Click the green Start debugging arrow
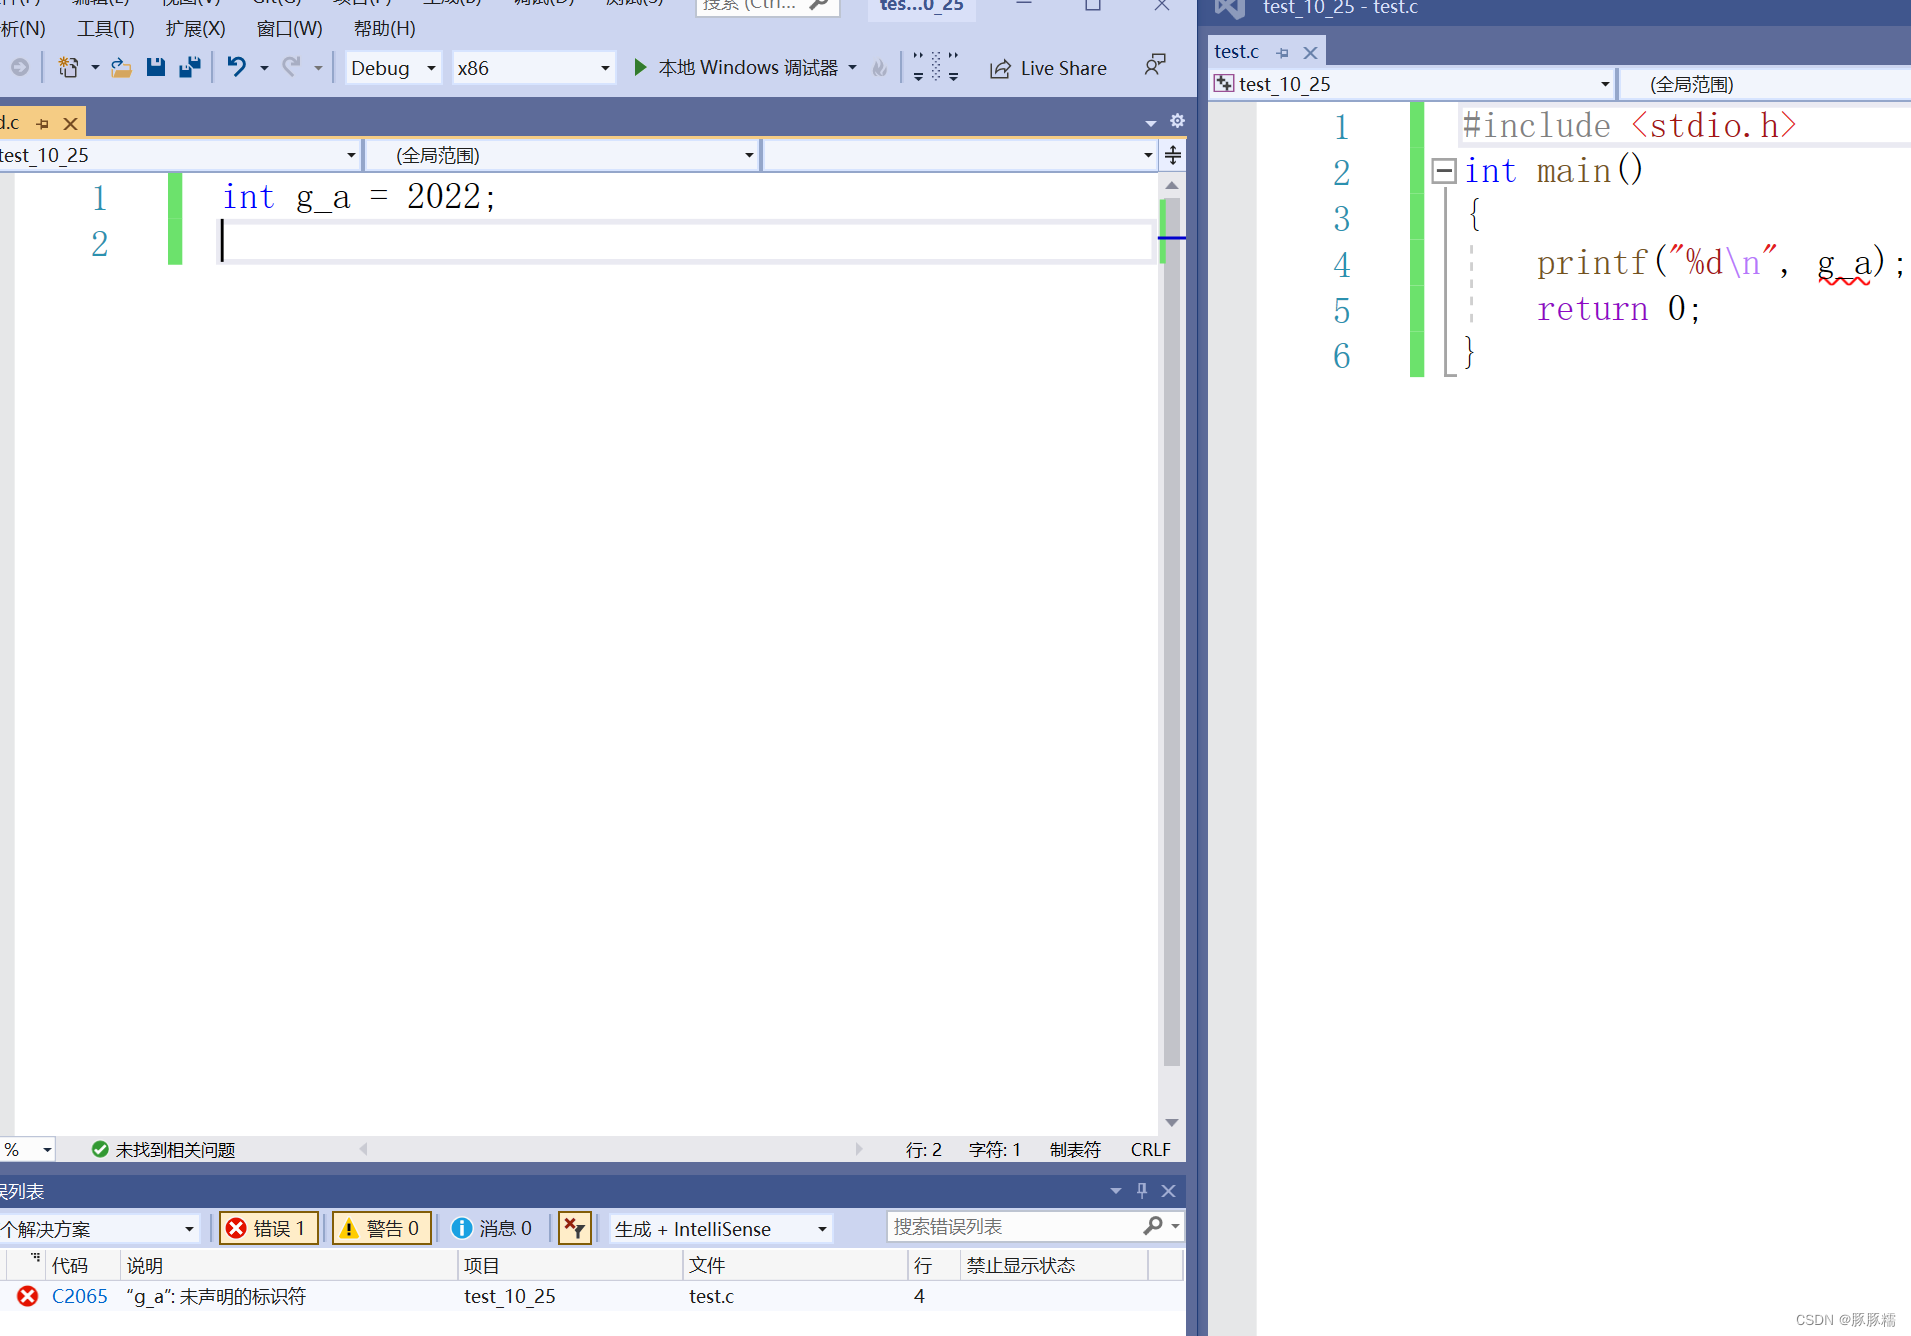The width and height of the screenshot is (1911, 1336). [x=640, y=68]
